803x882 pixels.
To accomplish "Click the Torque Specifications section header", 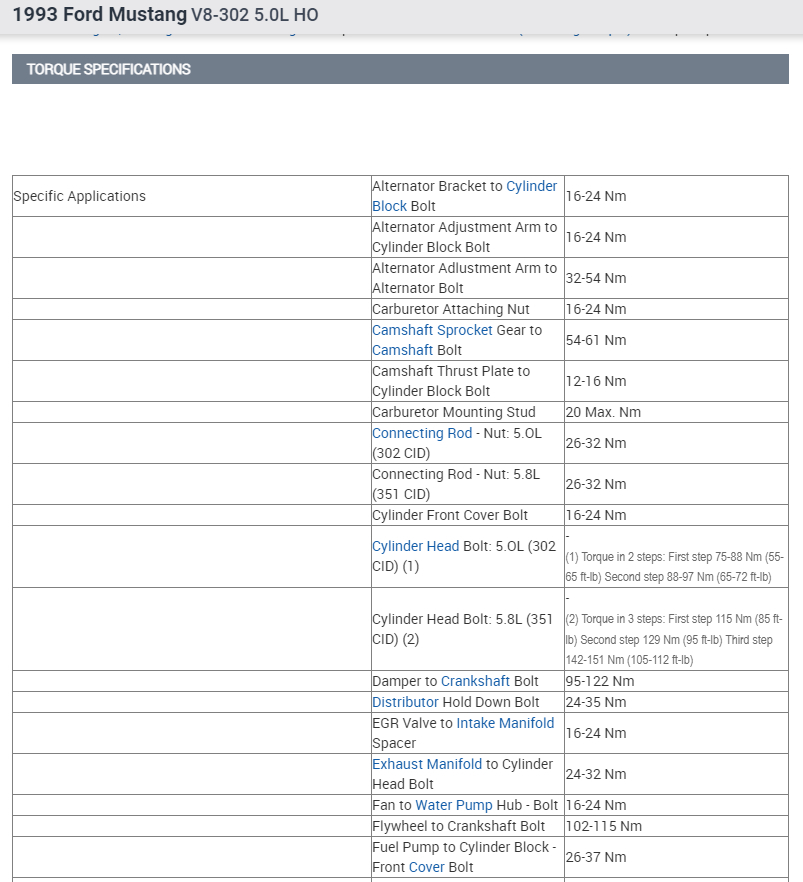I will point(109,69).
